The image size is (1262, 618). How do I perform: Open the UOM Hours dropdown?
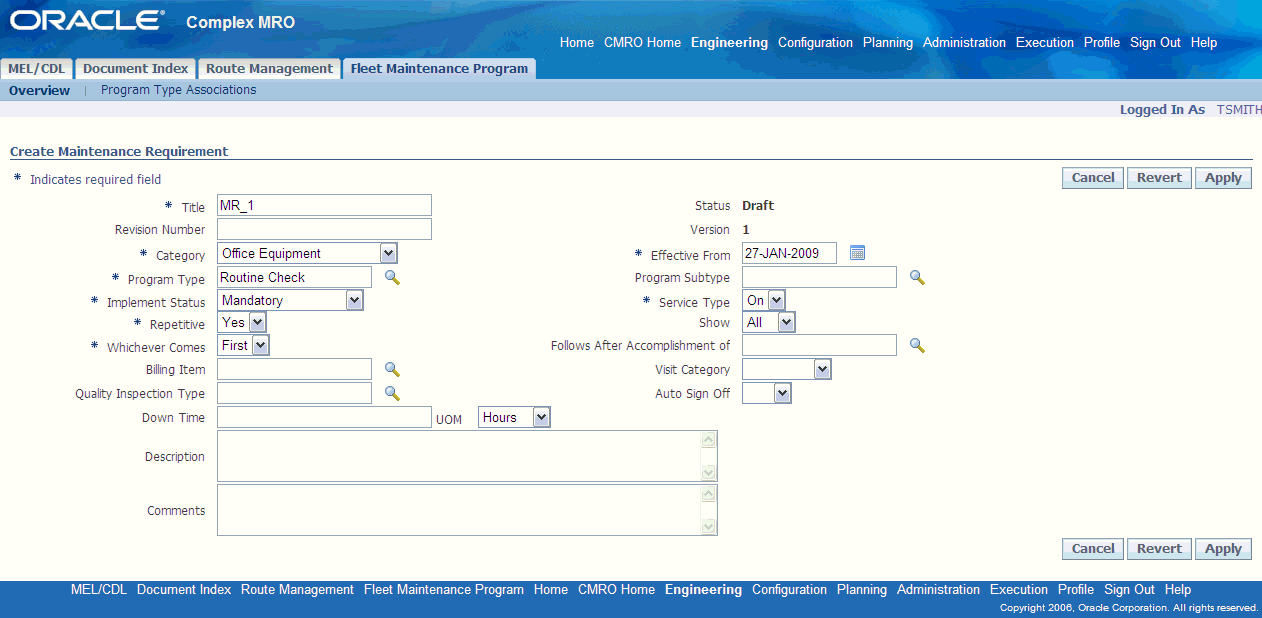click(x=515, y=417)
